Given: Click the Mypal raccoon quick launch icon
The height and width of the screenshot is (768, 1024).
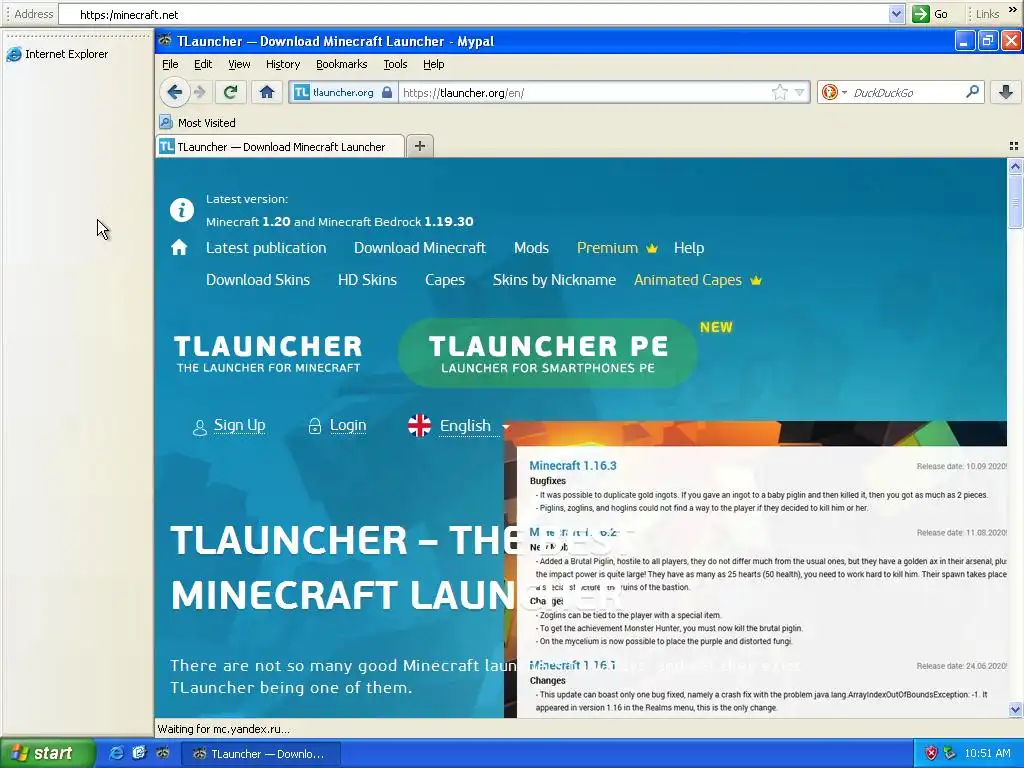Looking at the screenshot, I should [163, 754].
